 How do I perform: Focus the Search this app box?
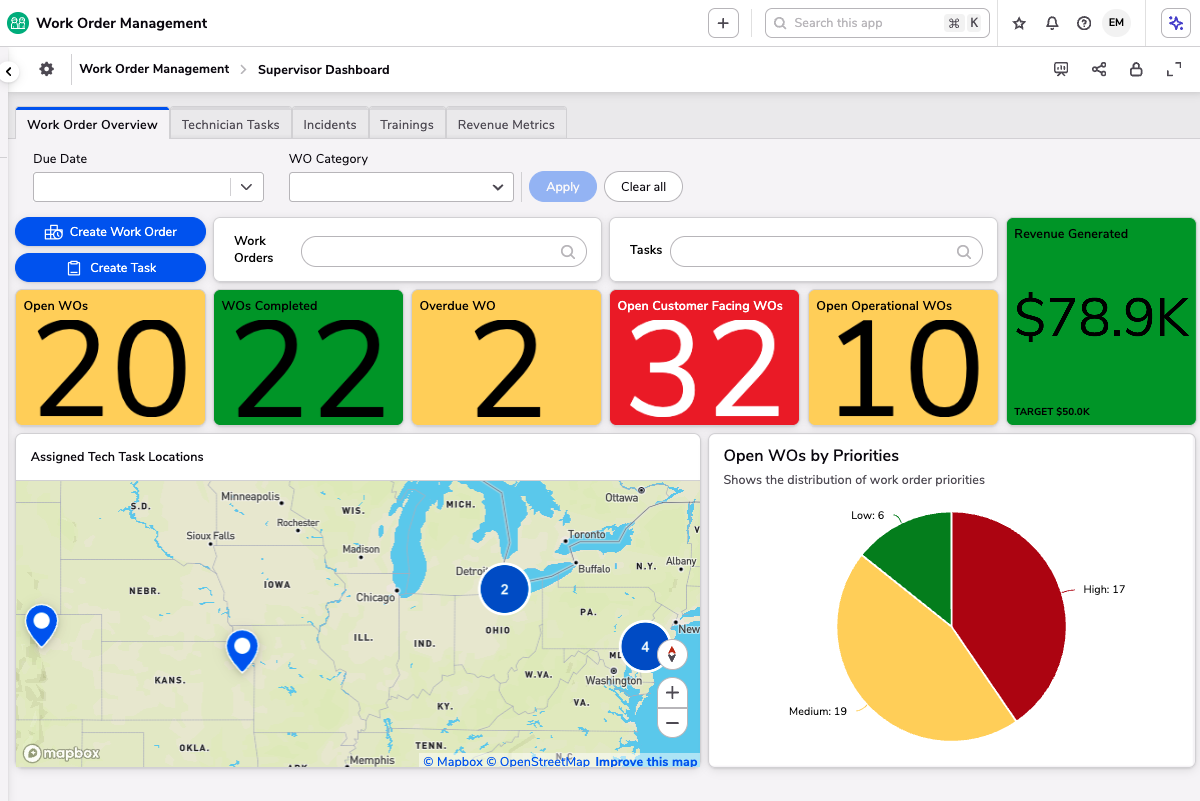coord(877,23)
